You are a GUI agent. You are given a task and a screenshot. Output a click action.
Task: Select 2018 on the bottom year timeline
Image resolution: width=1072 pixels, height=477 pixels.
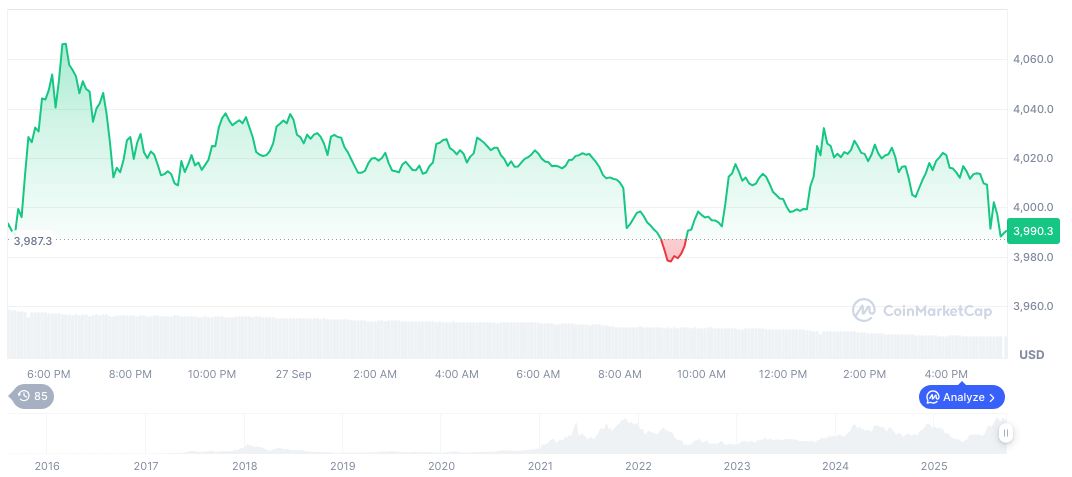tap(244, 466)
